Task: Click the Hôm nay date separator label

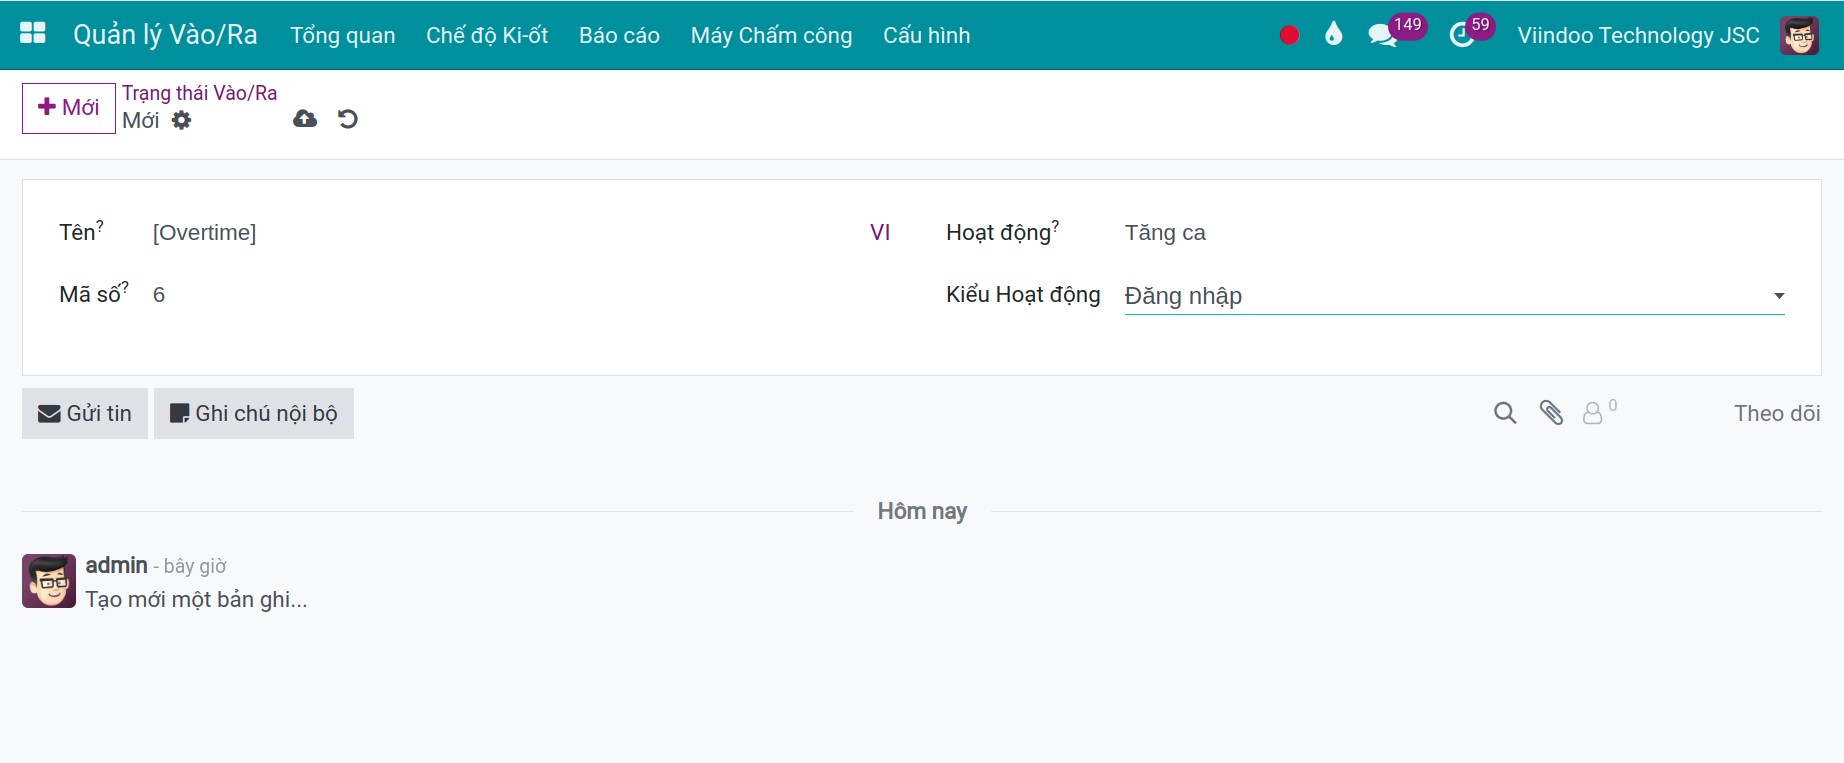Action: click(922, 511)
